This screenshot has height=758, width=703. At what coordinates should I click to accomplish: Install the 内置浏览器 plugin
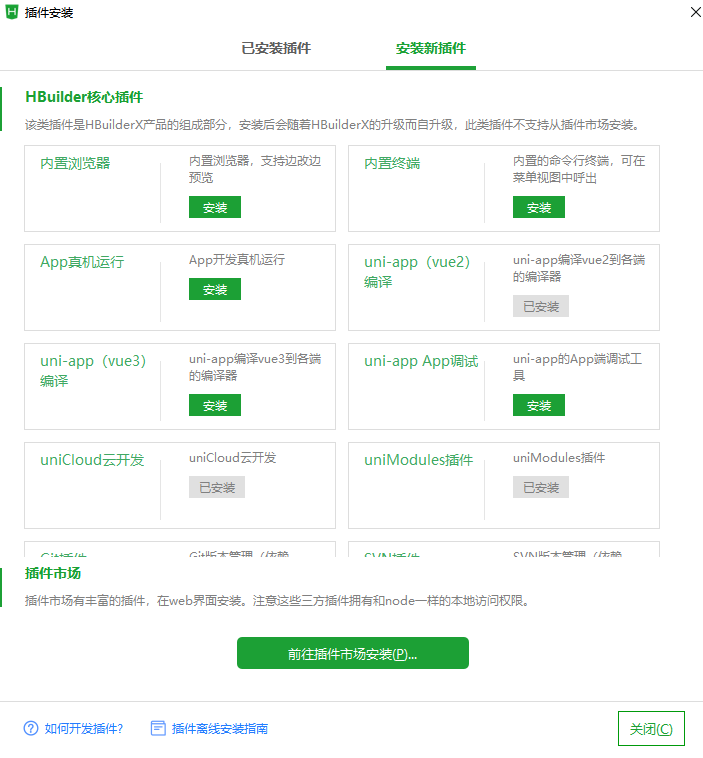pyautogui.click(x=215, y=207)
